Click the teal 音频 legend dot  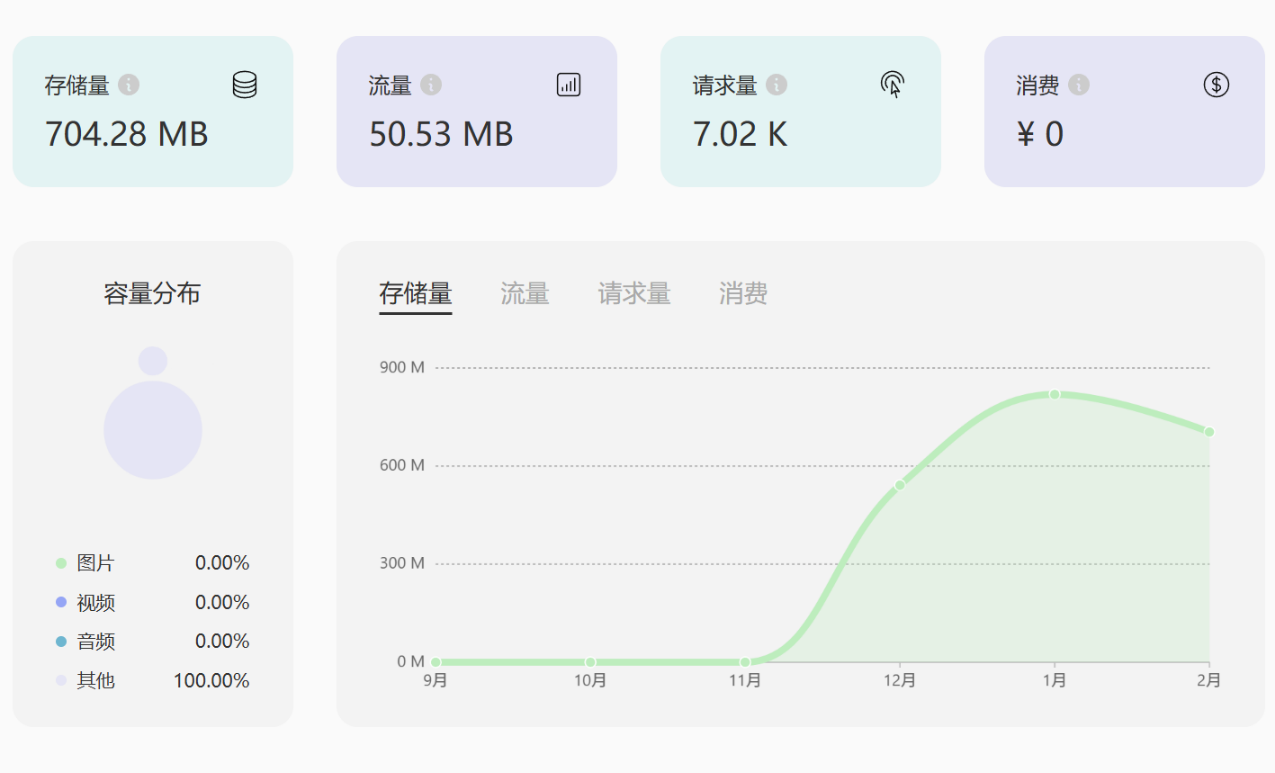tap(61, 641)
